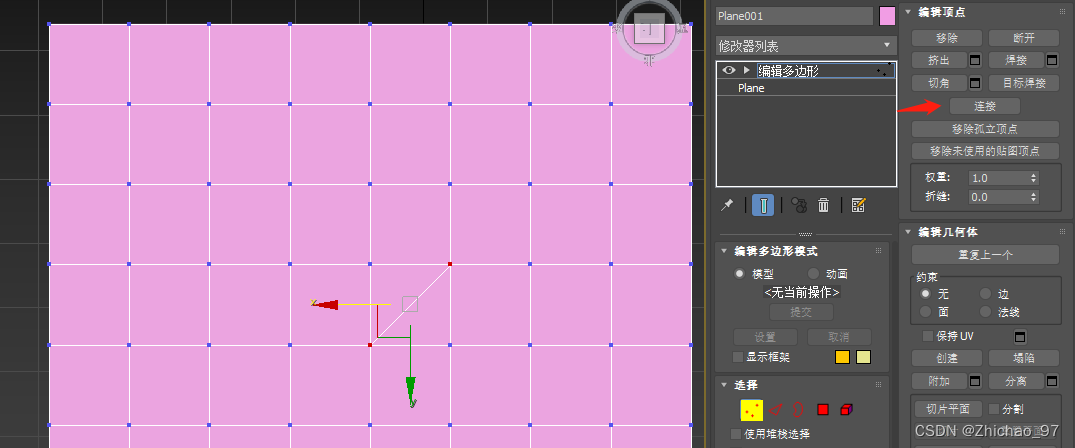Click the Plane001 object name field
The image size is (1075, 448).
coord(794,16)
